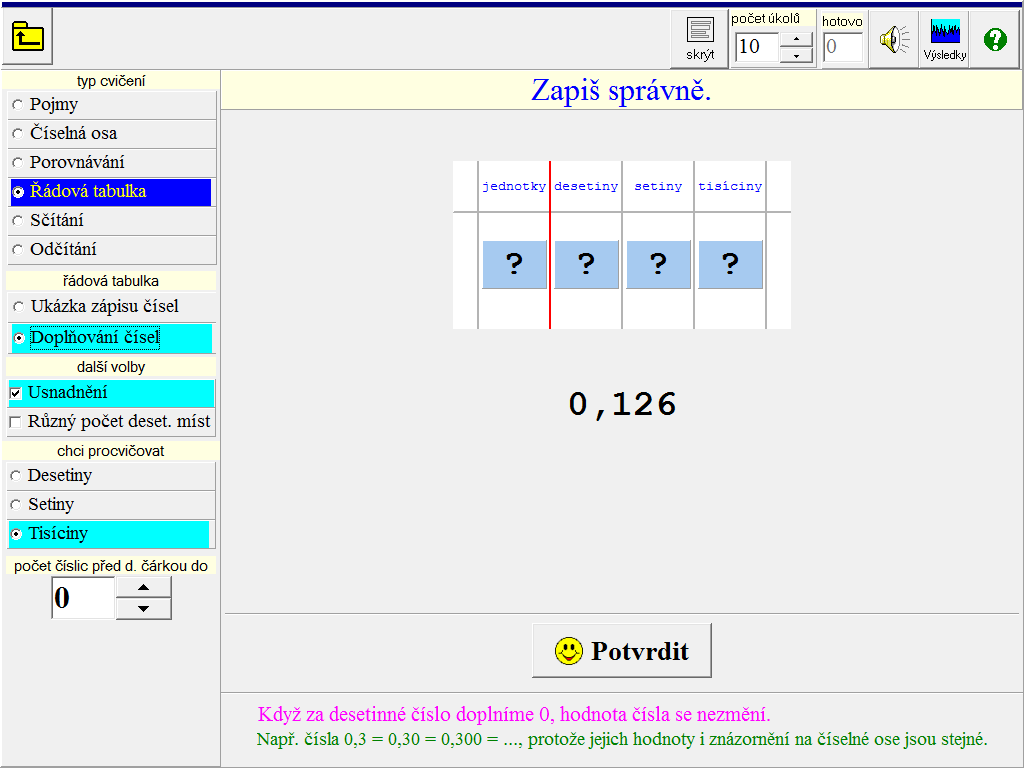This screenshot has height=768, width=1024.
Task: Select Ukázka zápisu čísel mode
Action: [112, 306]
